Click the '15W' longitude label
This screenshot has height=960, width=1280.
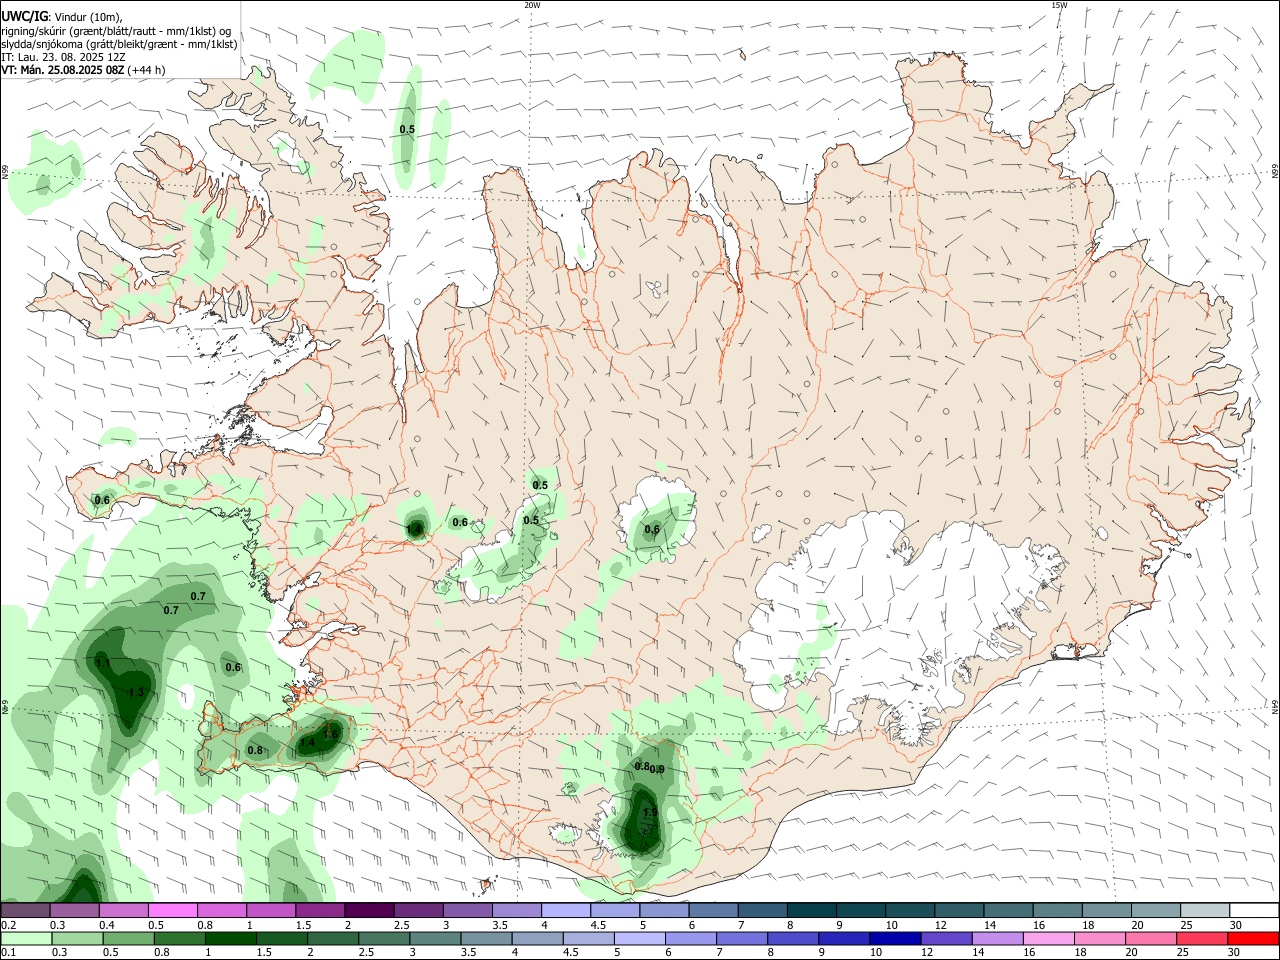(1059, 5)
